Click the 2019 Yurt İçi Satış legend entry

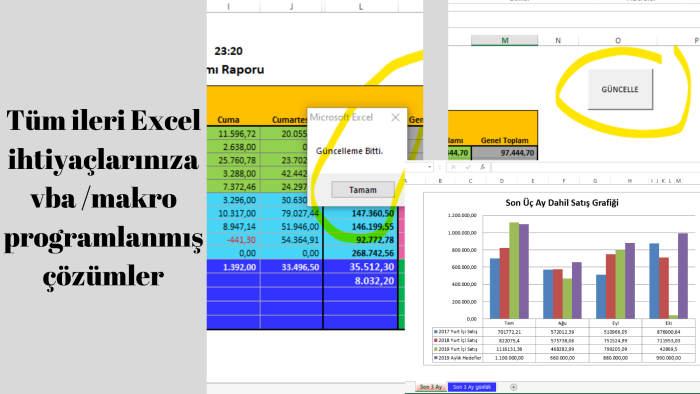[457, 349]
